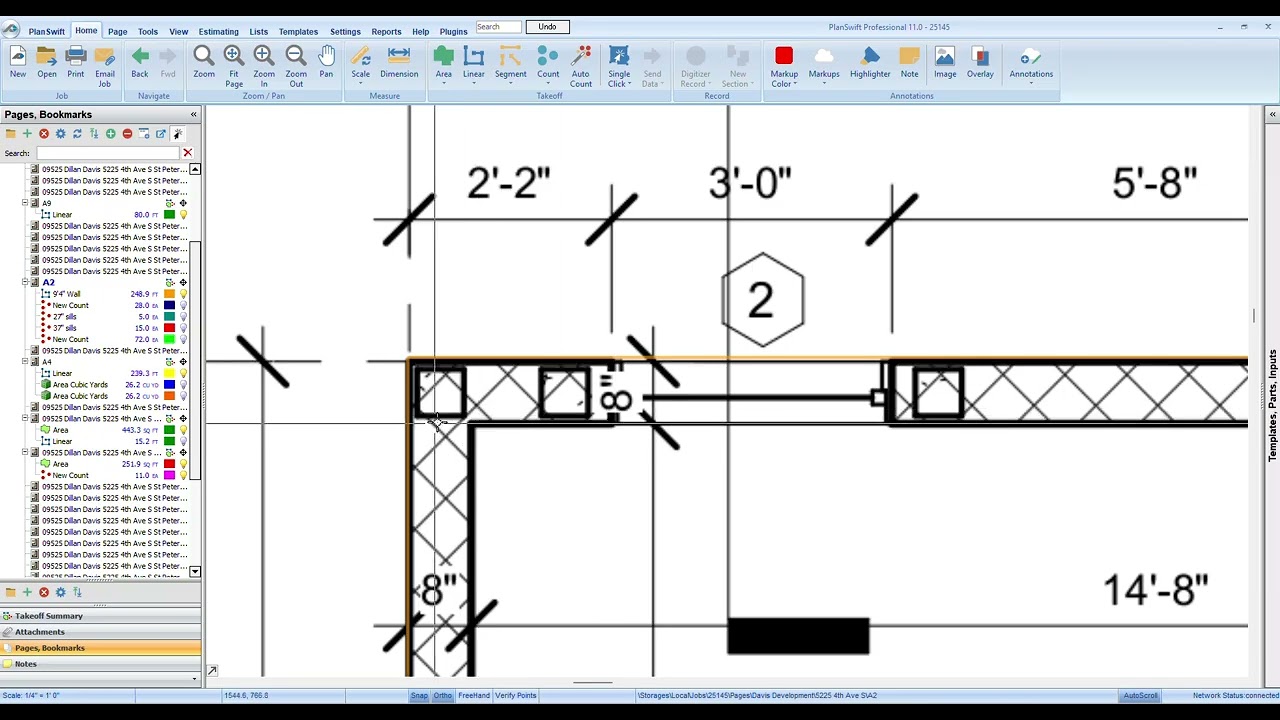Switch to the Estimating tab
This screenshot has height=720, width=1280.
(218, 32)
